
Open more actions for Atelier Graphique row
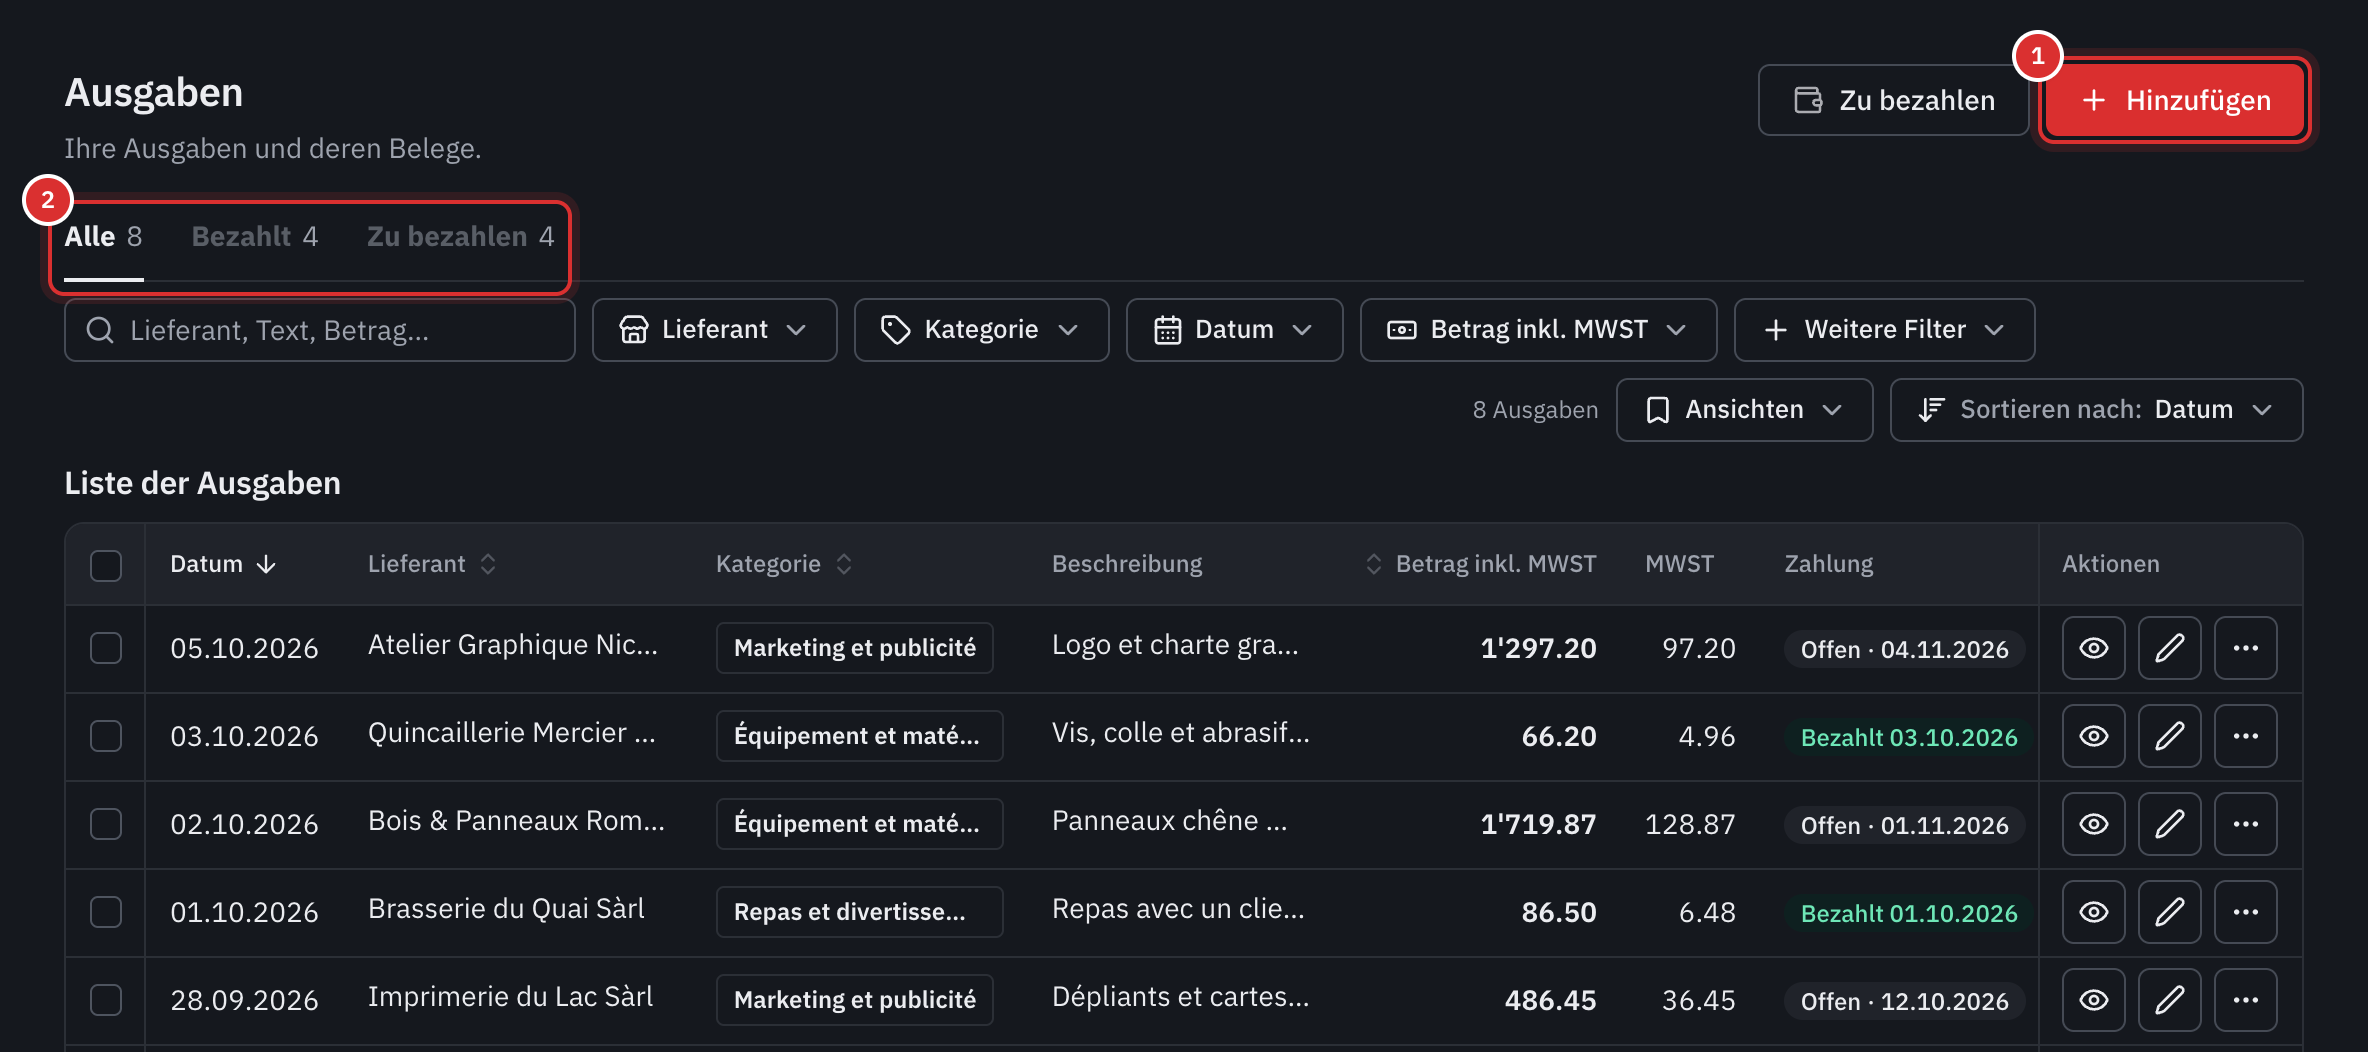point(2245,648)
